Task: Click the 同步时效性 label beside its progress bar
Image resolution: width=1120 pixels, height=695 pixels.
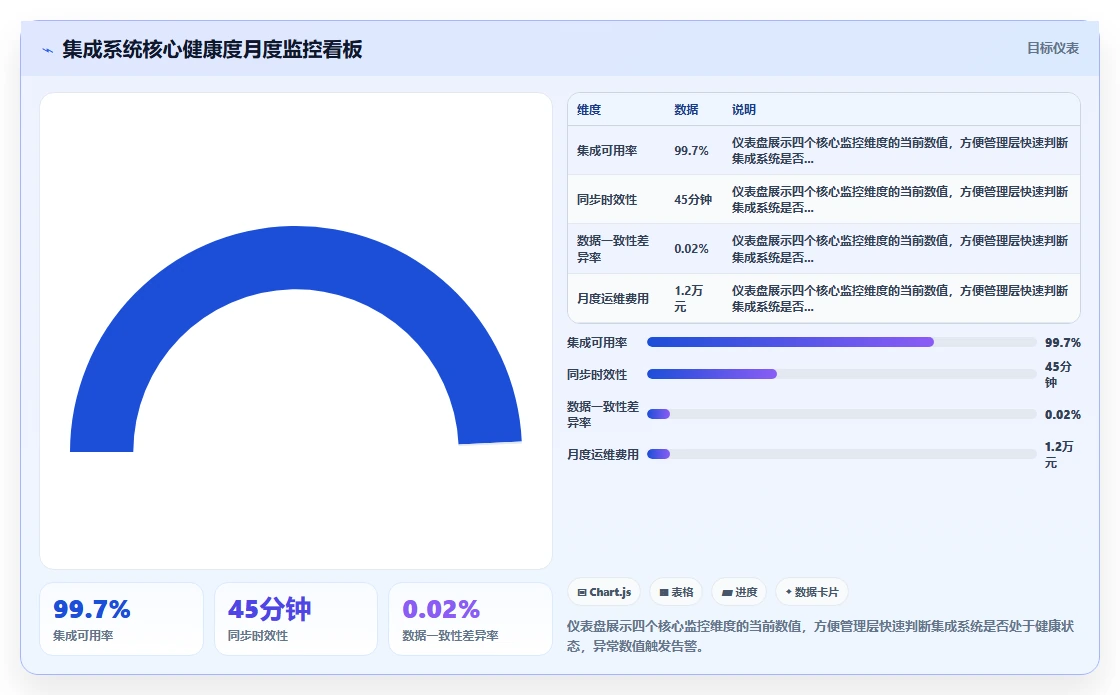Action: [597, 374]
